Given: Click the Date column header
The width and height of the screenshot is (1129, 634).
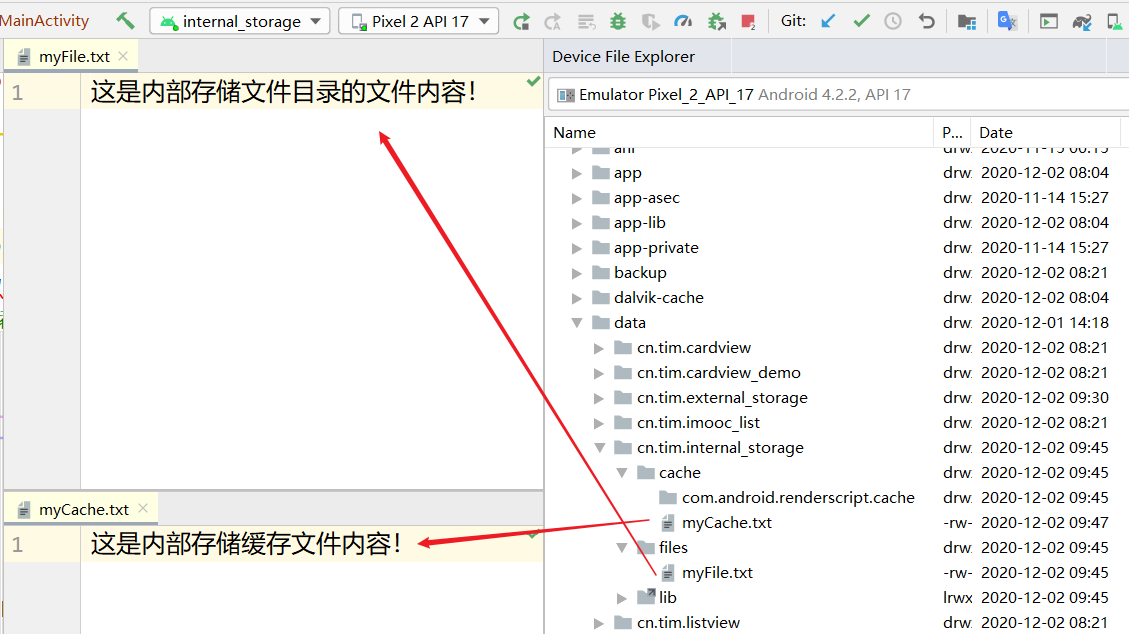Looking at the screenshot, I should [996, 132].
